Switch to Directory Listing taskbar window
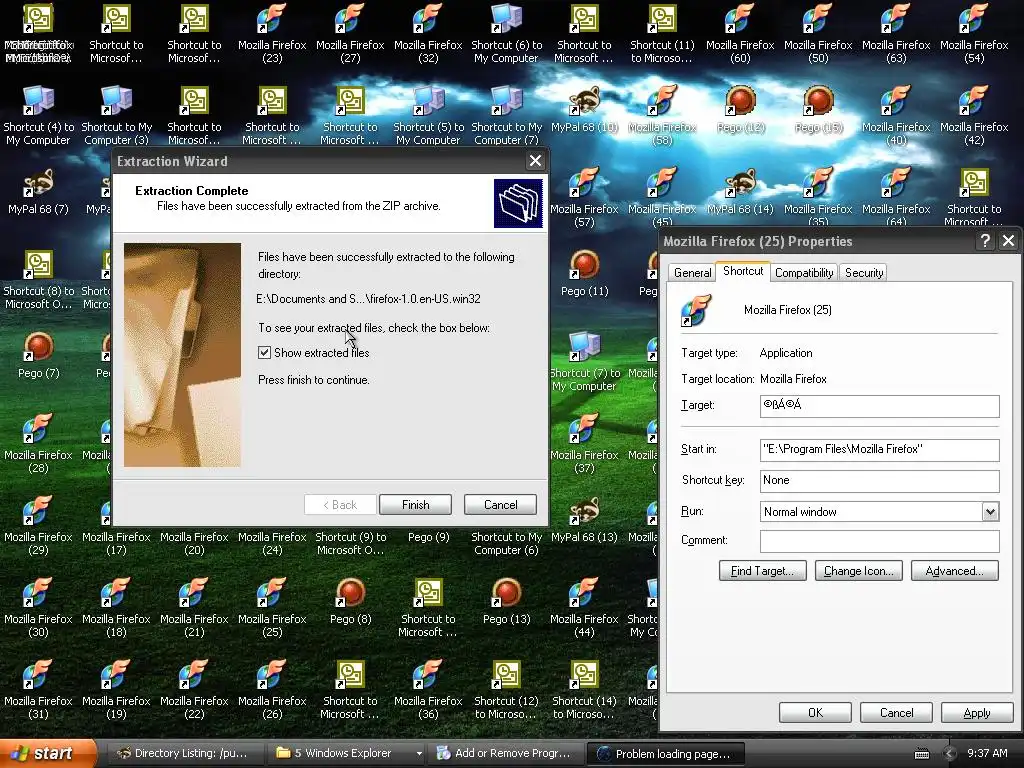The height and width of the screenshot is (768, 1024). 184,754
